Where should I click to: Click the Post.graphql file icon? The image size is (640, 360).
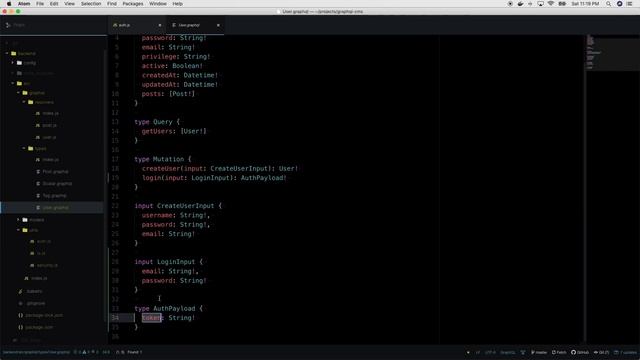coord(38,172)
